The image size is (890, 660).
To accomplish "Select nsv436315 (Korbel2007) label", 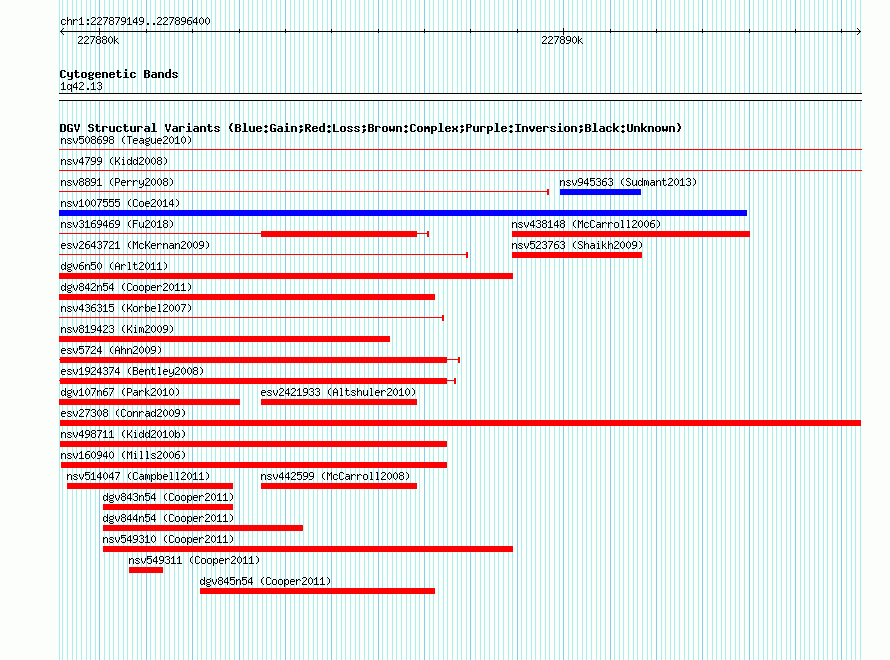I will click(x=126, y=308).
